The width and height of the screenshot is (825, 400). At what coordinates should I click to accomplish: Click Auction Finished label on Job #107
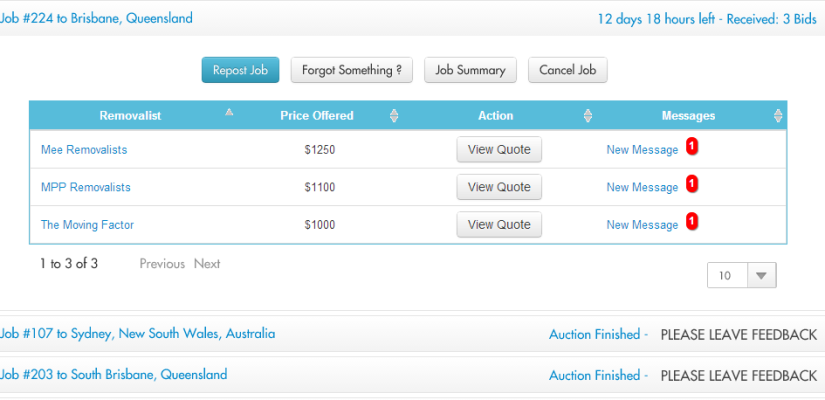[595, 334]
